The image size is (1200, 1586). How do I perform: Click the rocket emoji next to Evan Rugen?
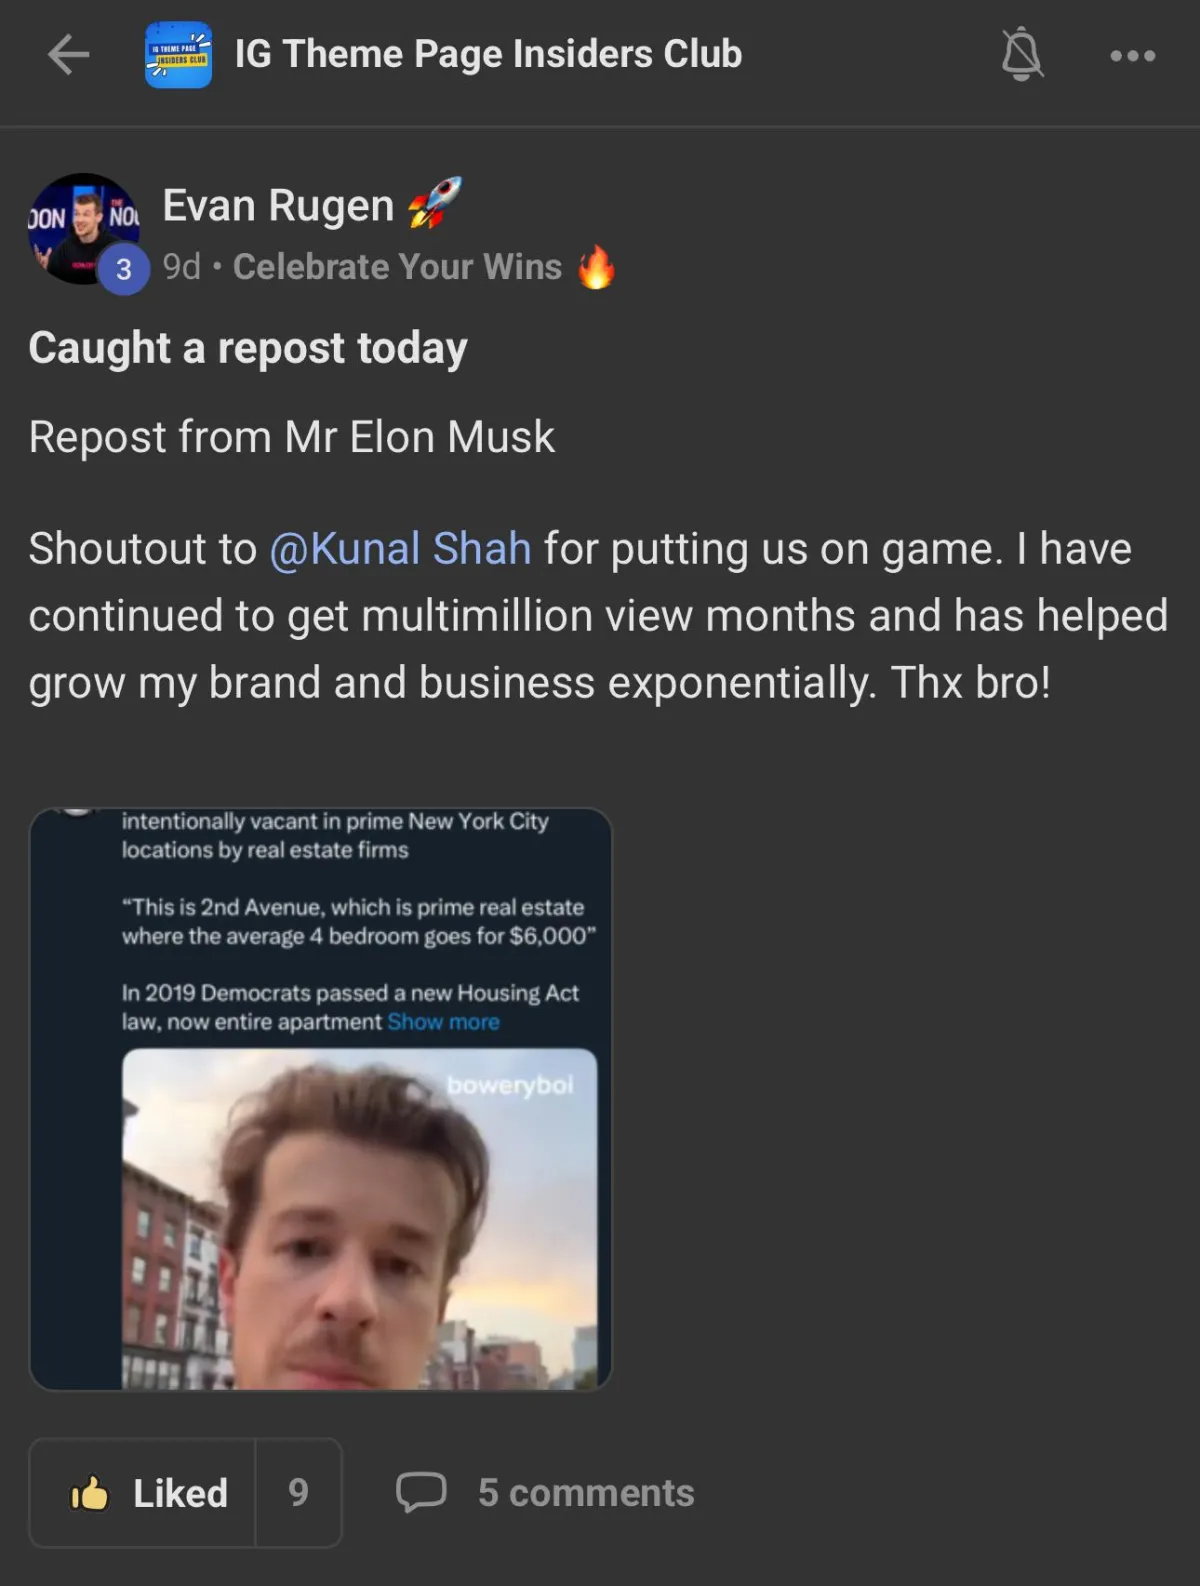coord(435,202)
